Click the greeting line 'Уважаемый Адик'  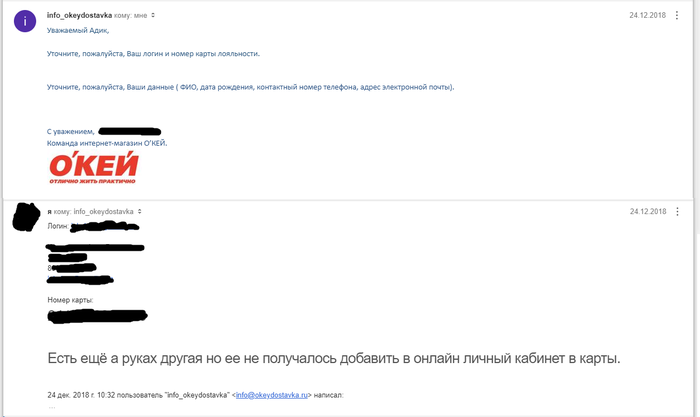point(78,32)
